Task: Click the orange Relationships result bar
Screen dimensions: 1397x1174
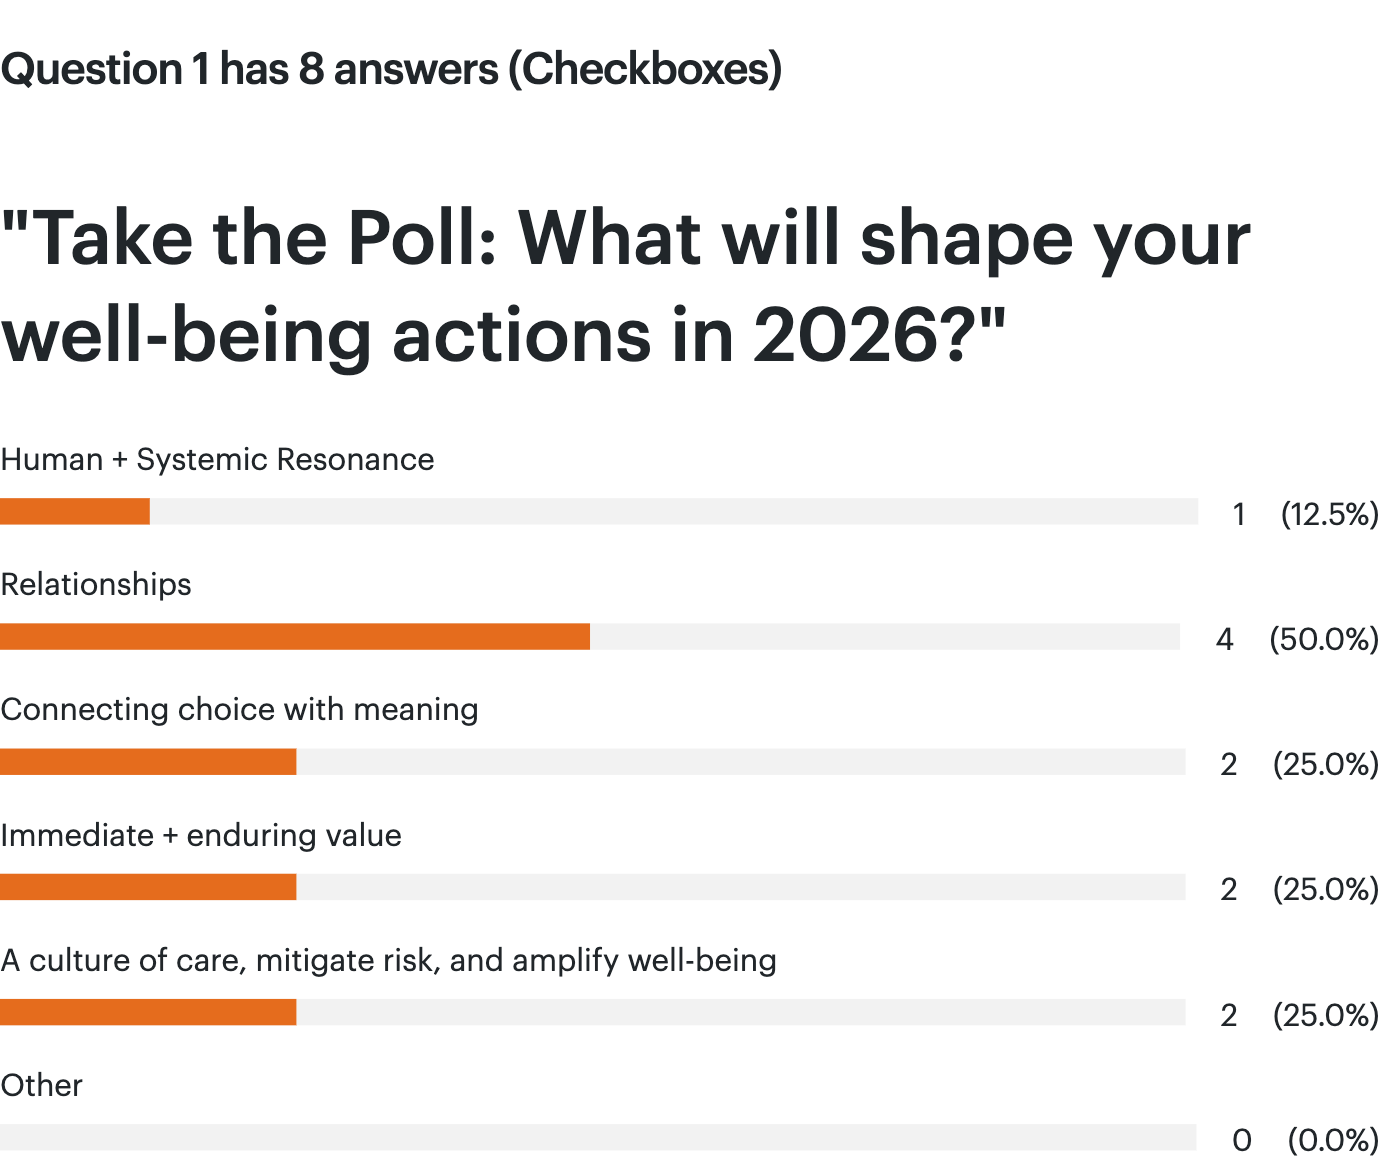Action: [295, 637]
